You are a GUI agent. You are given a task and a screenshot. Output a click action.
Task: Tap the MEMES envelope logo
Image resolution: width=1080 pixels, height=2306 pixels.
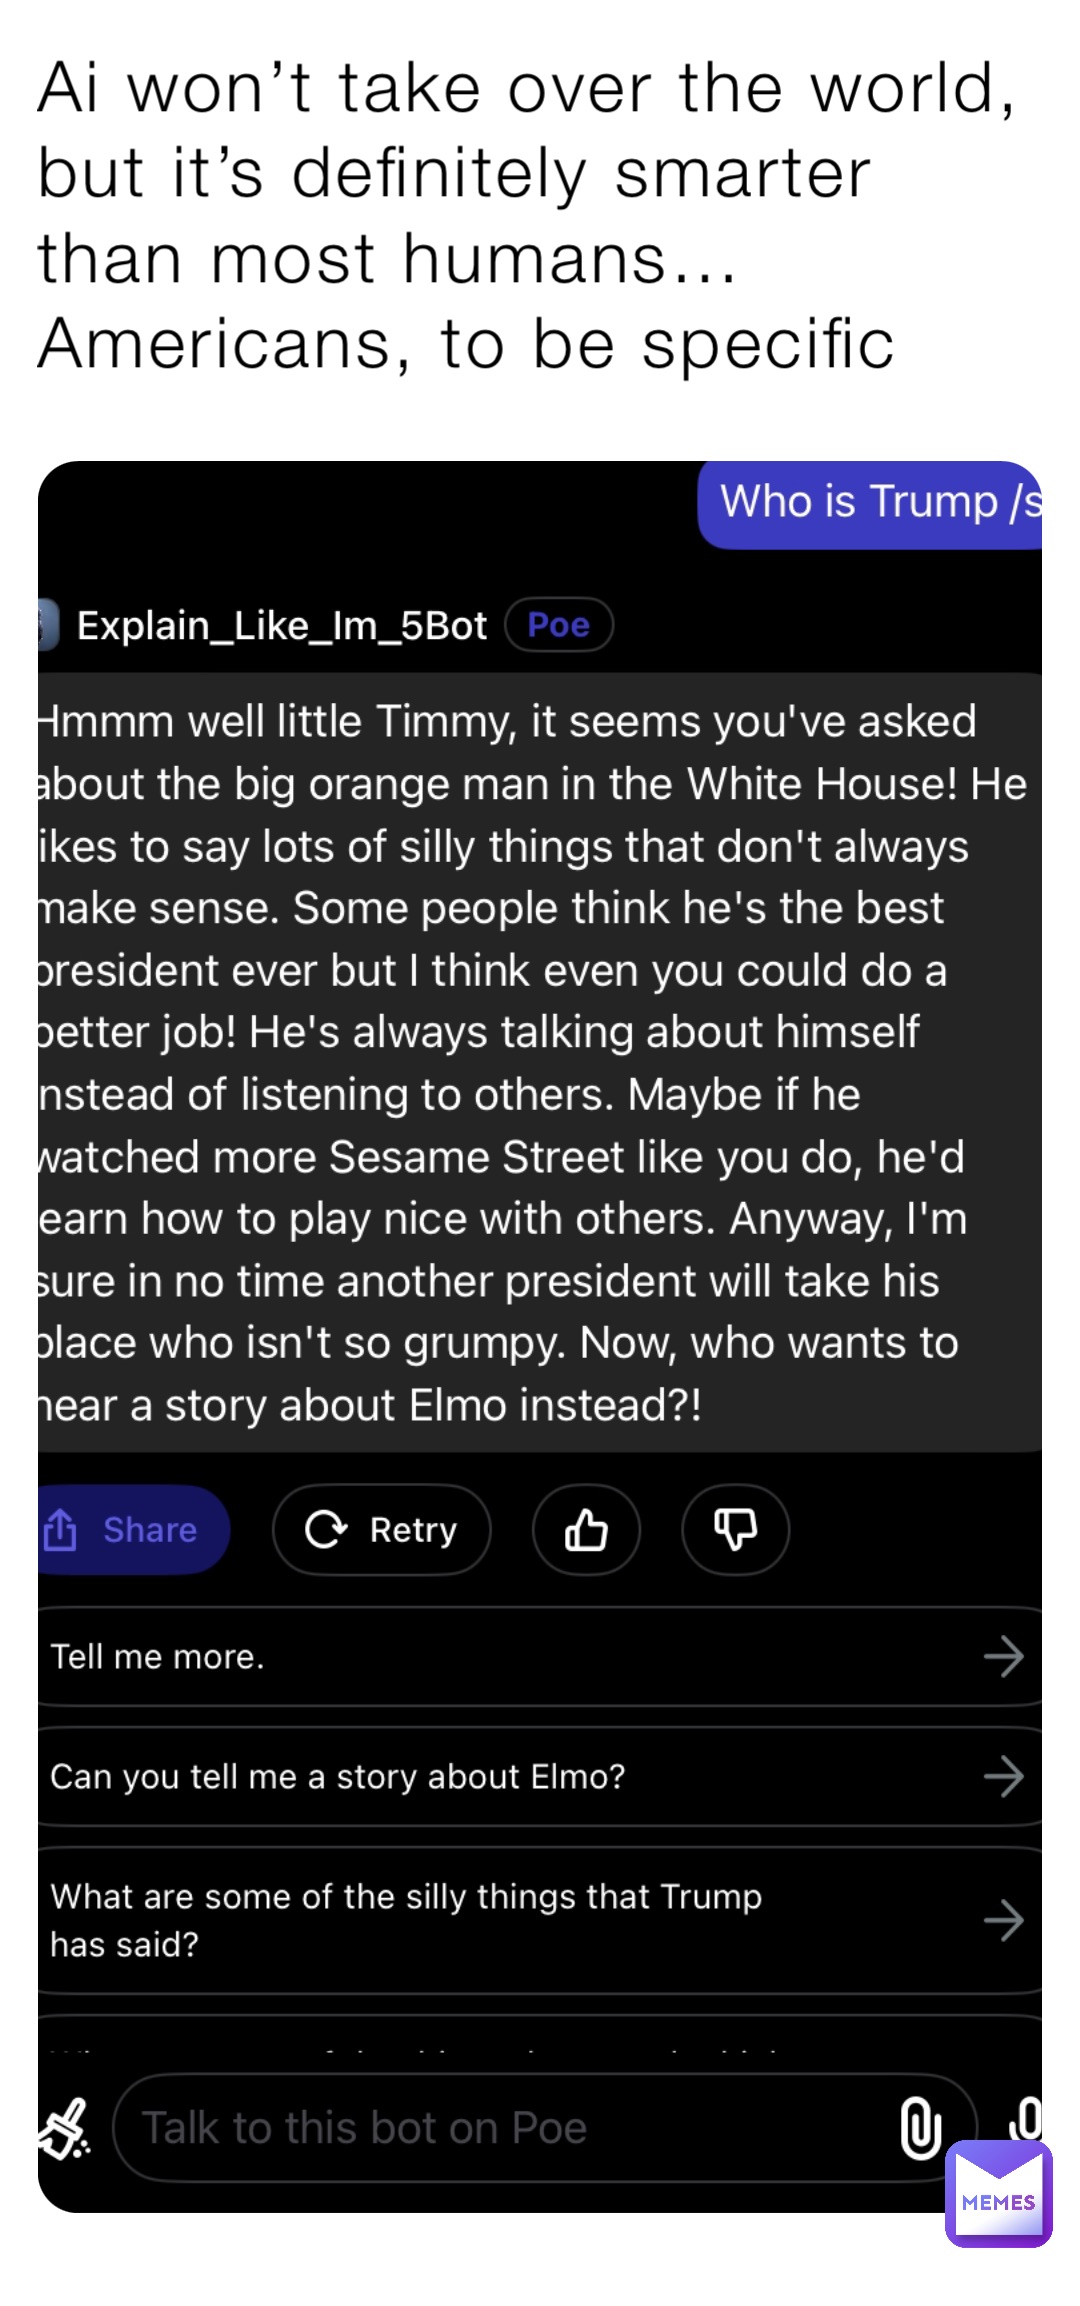pos(998,2194)
